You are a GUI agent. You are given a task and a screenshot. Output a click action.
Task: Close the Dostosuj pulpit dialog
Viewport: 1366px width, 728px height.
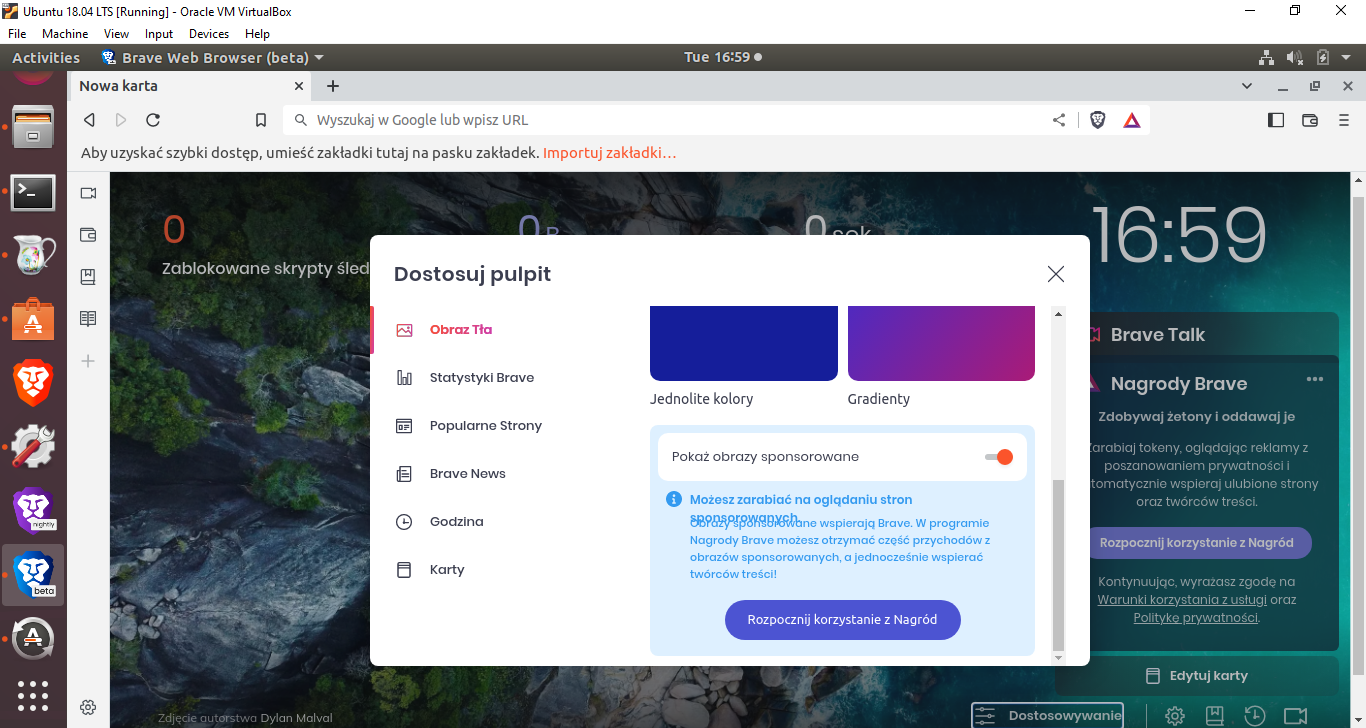(x=1056, y=274)
